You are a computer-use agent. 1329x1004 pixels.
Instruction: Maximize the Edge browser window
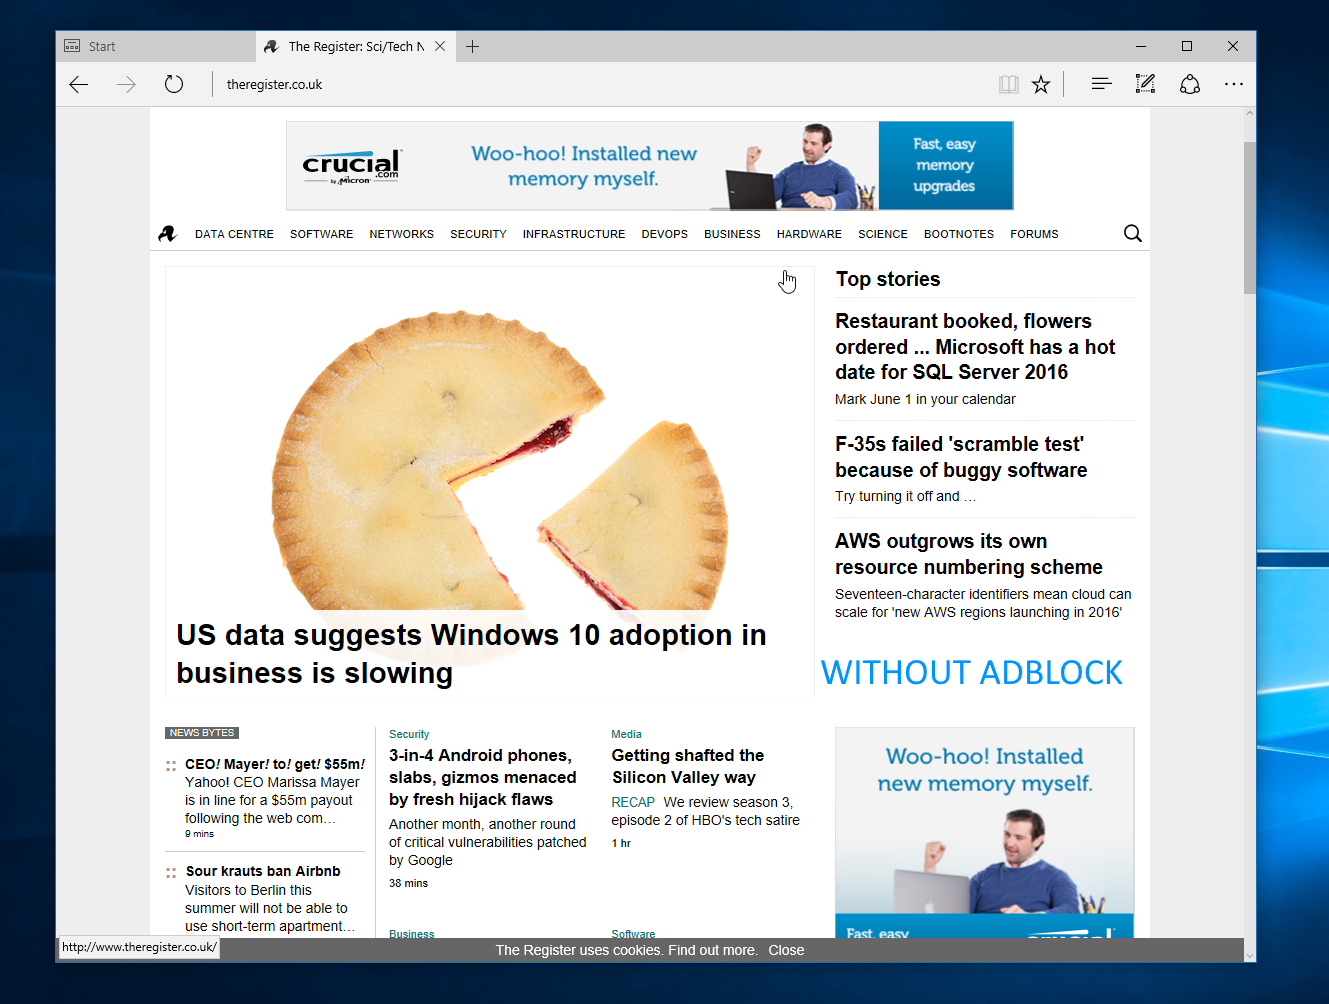[1187, 46]
